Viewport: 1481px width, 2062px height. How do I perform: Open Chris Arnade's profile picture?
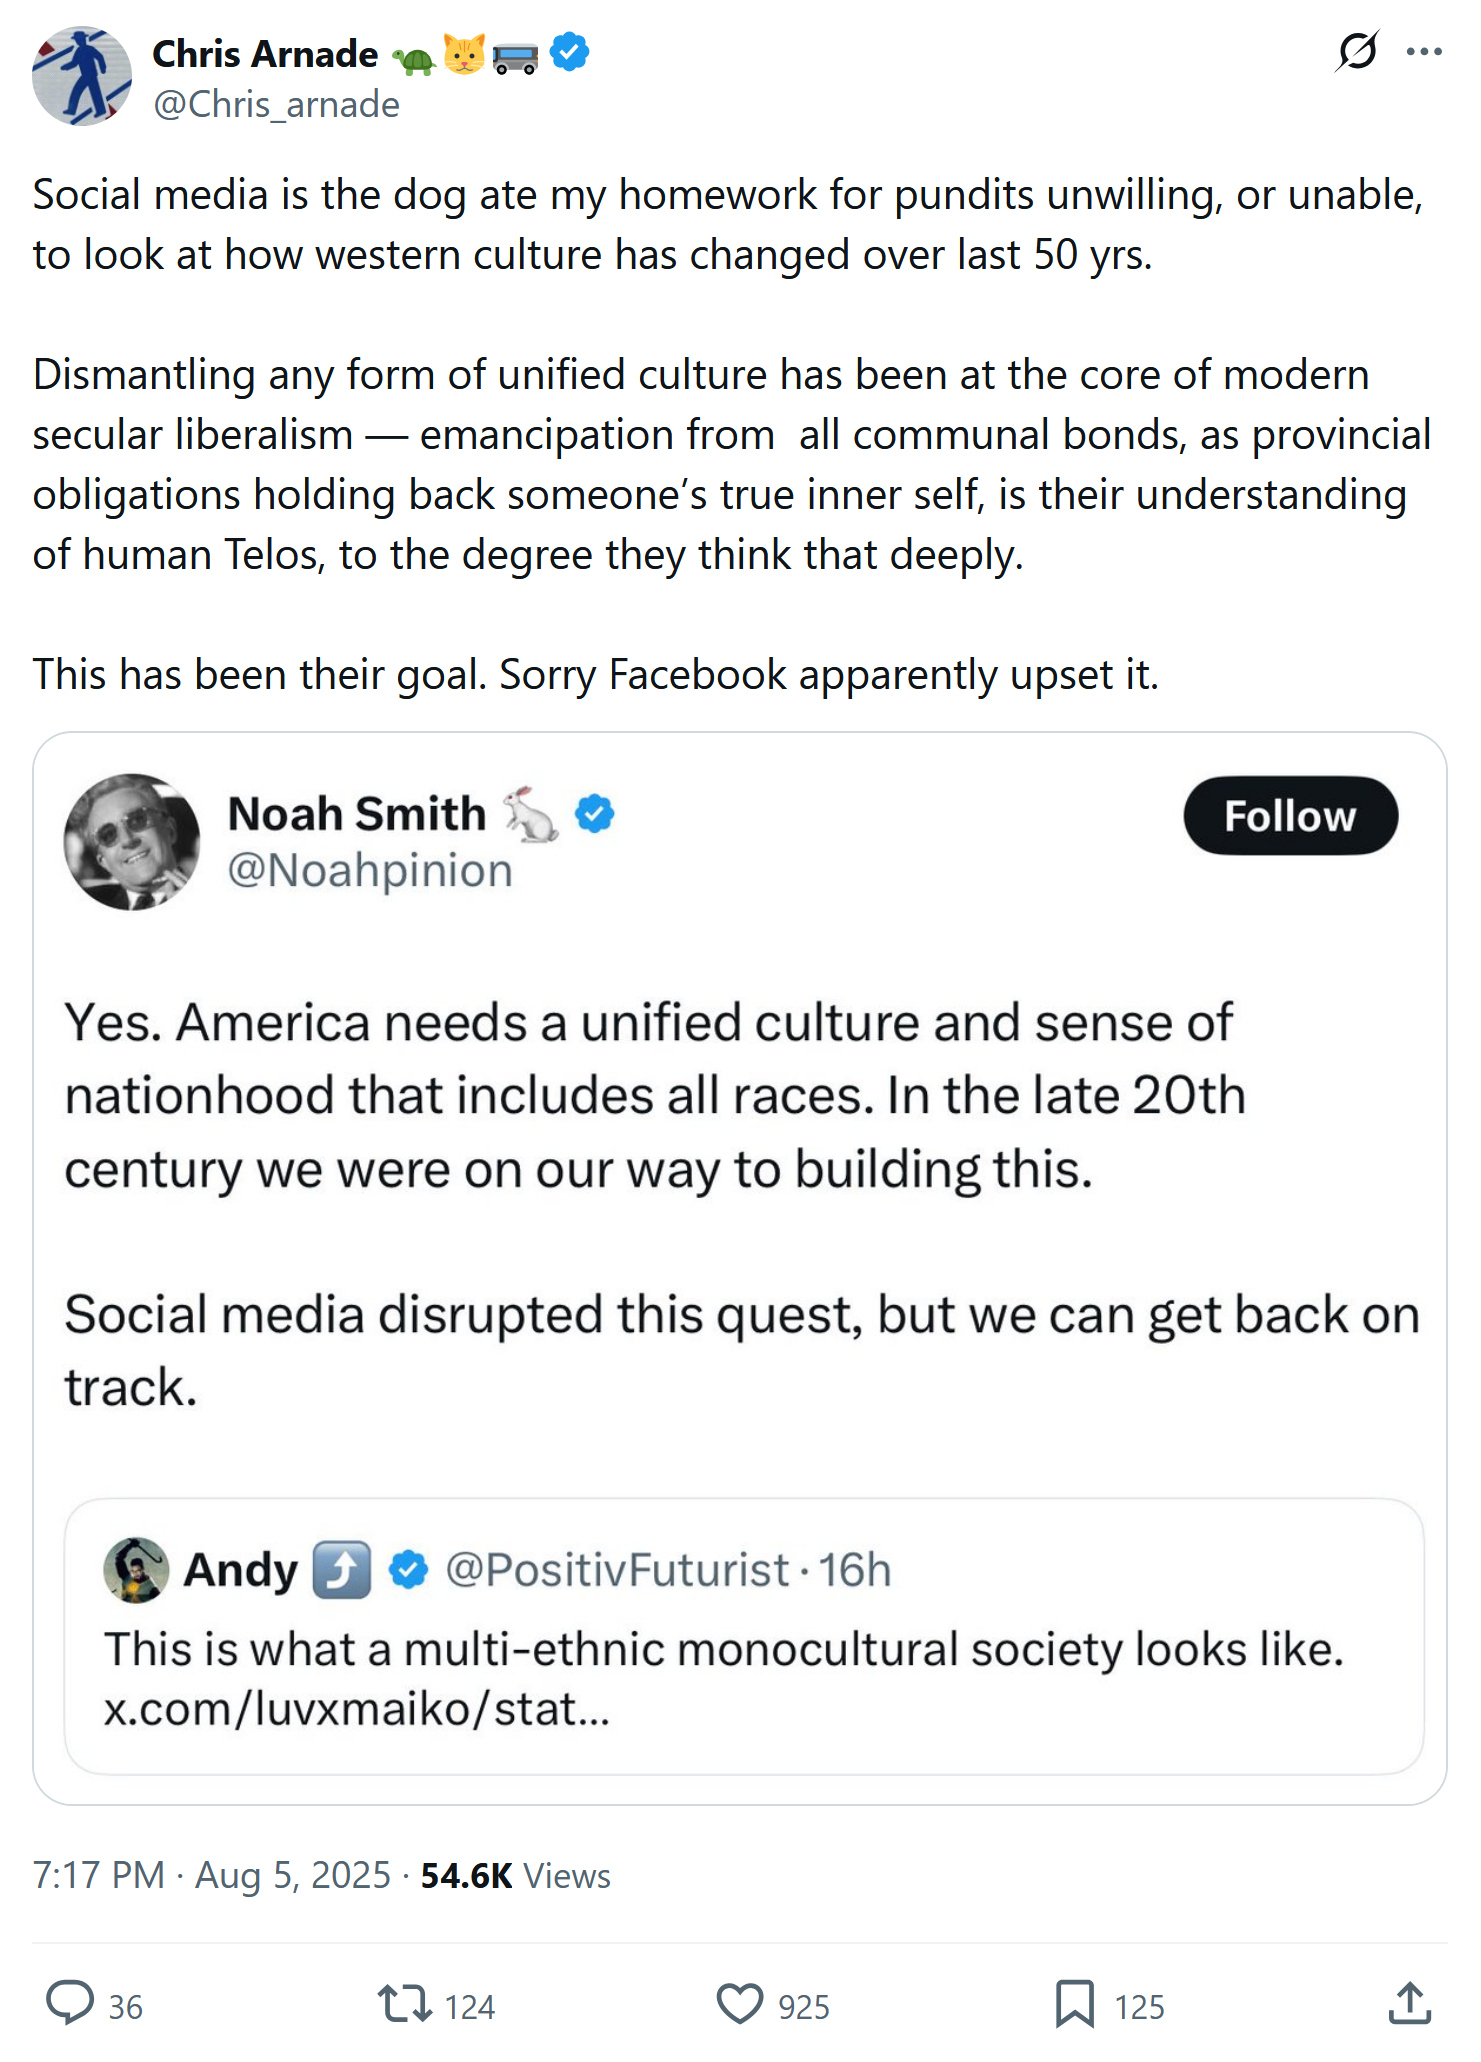click(x=82, y=76)
